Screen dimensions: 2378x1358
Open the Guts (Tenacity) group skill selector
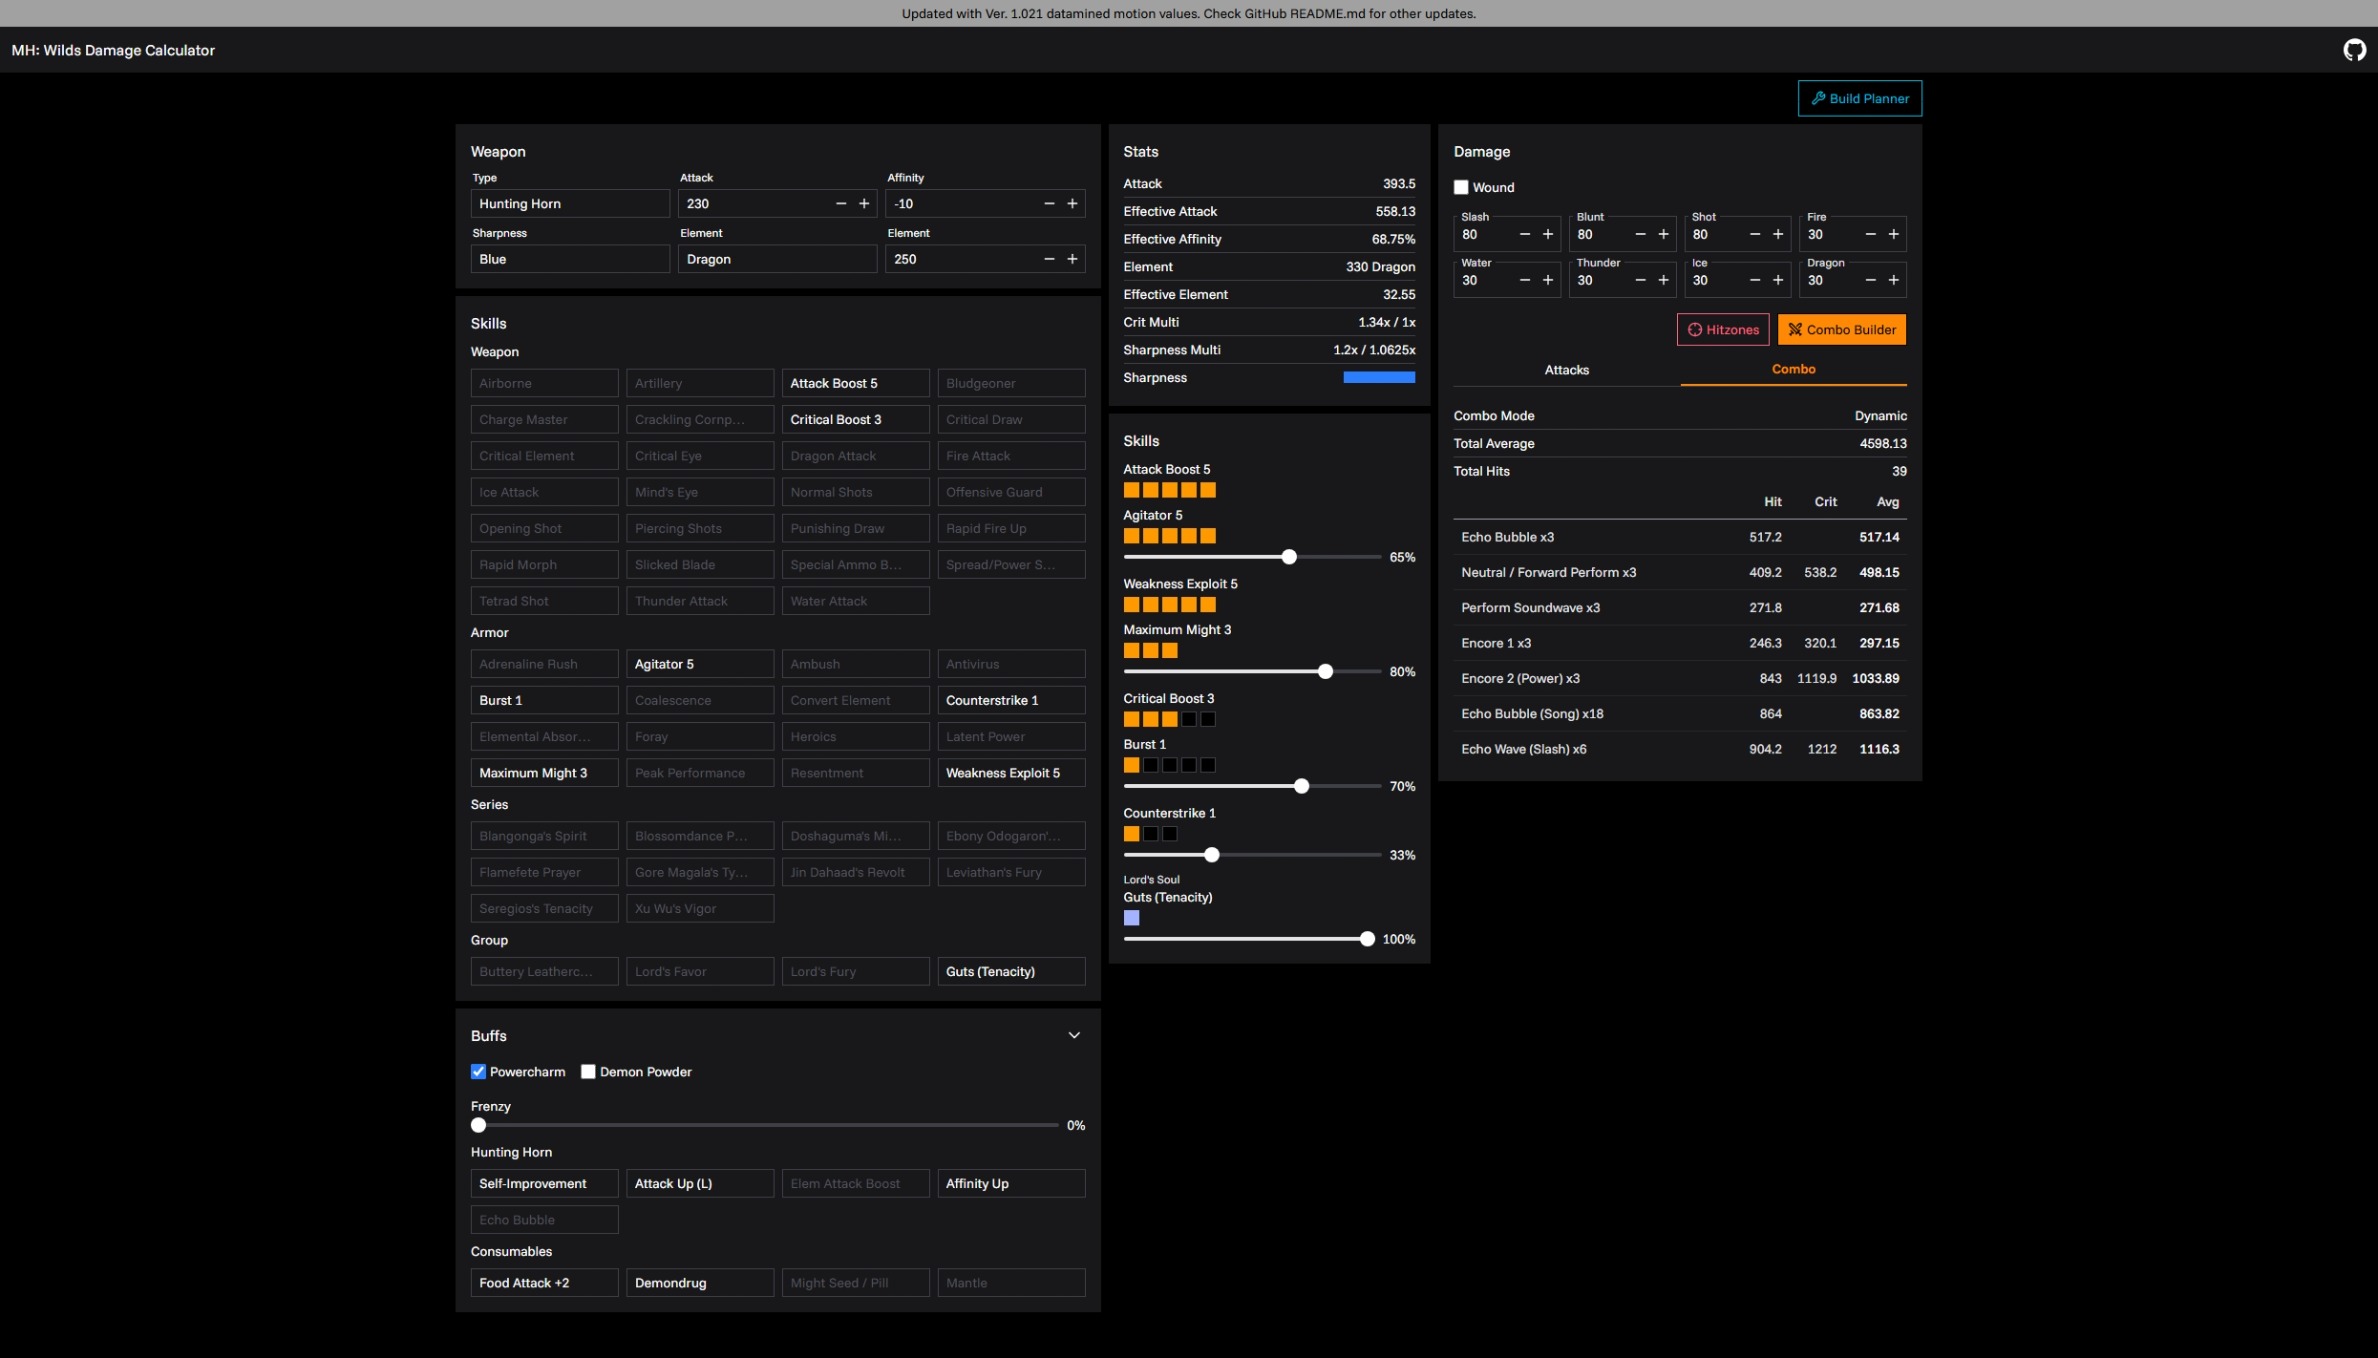[1011, 971]
